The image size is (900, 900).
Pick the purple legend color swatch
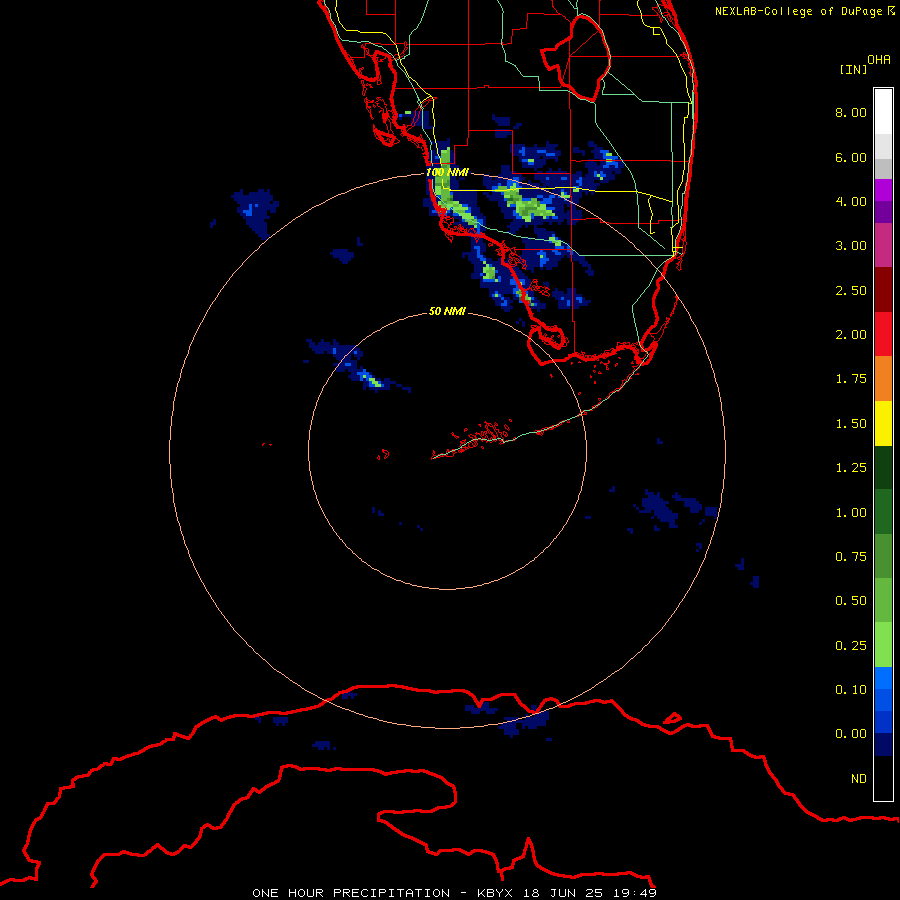883,190
